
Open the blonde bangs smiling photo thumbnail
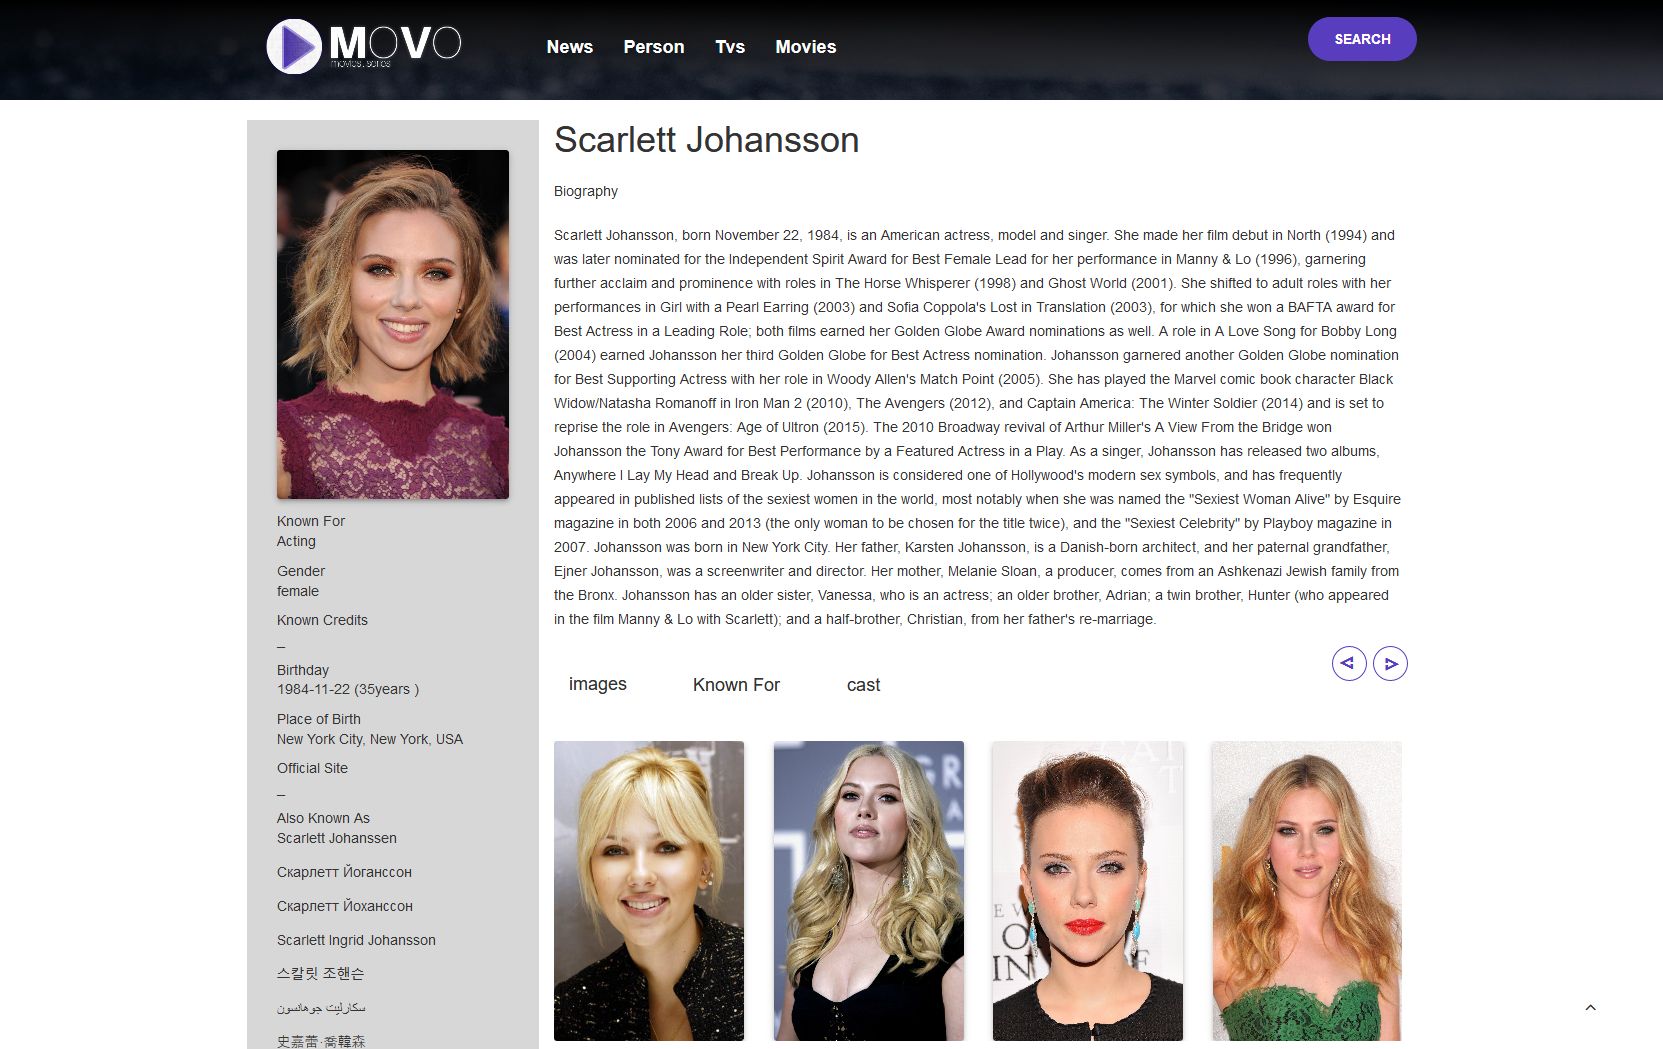(649, 891)
